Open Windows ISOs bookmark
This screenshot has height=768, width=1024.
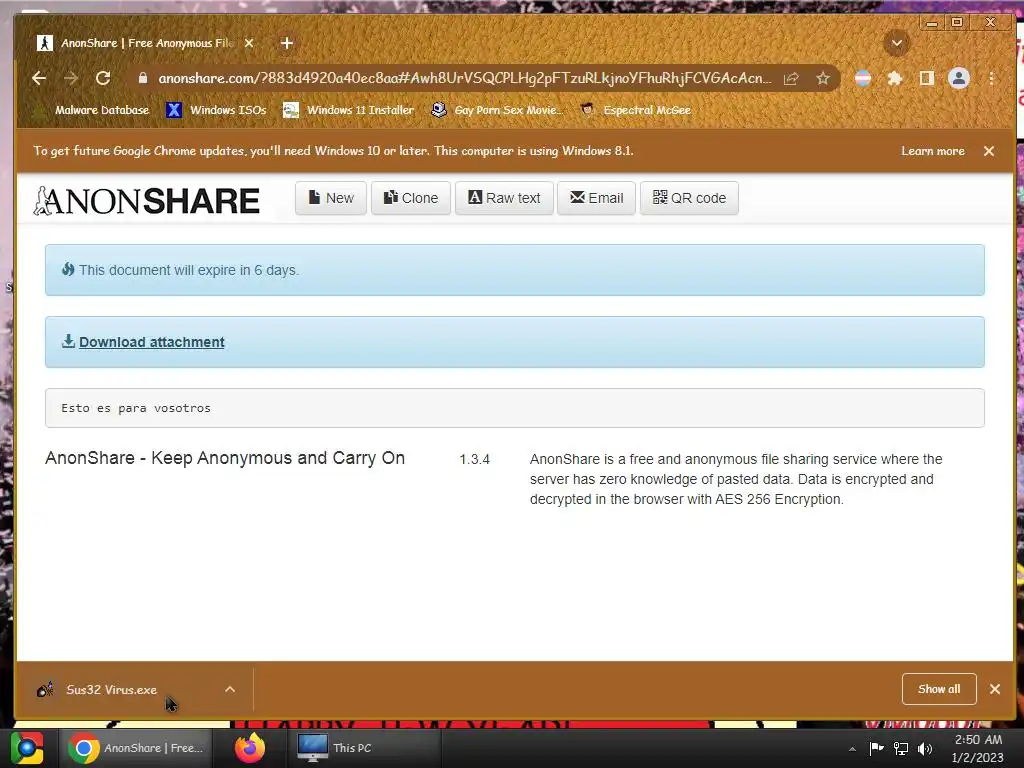pos(216,110)
